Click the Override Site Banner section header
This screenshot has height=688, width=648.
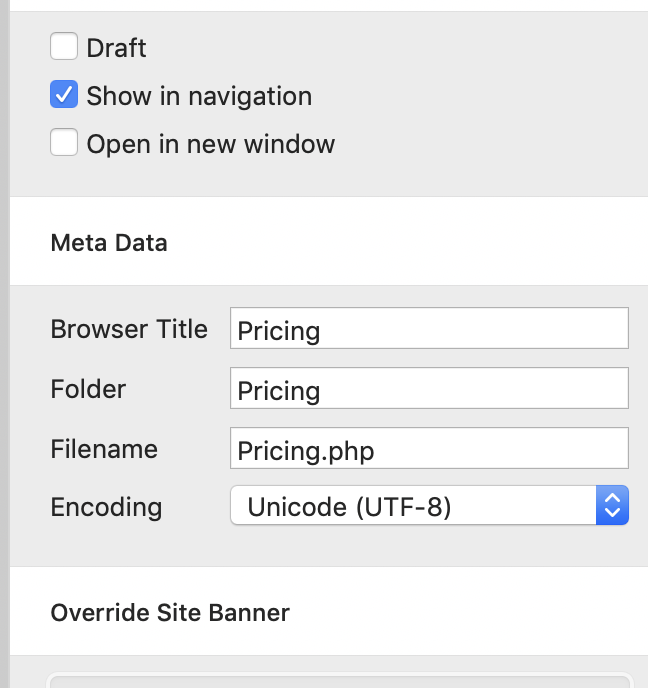pos(170,612)
